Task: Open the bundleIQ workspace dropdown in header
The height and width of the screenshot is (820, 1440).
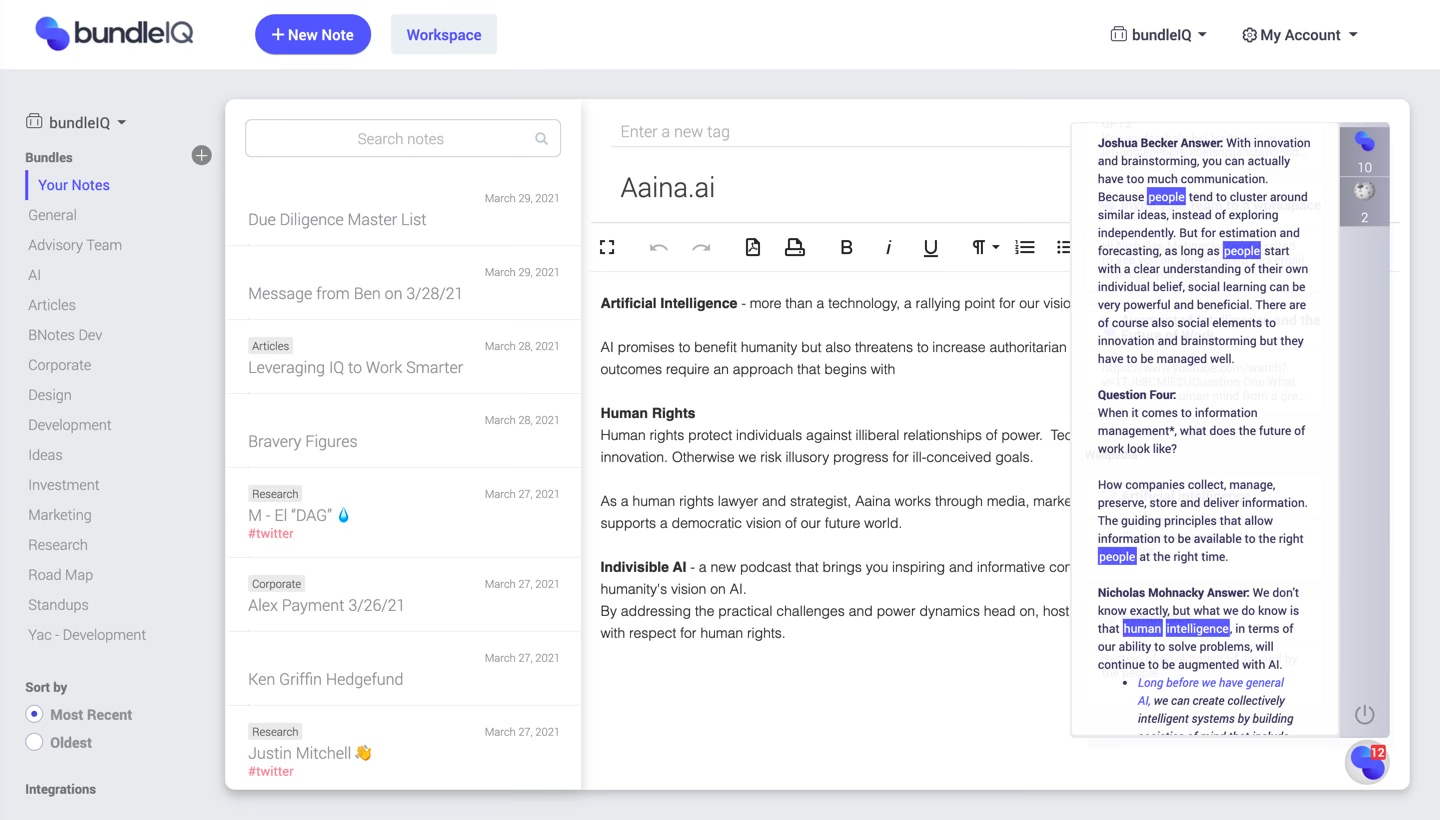Action: [1158, 34]
